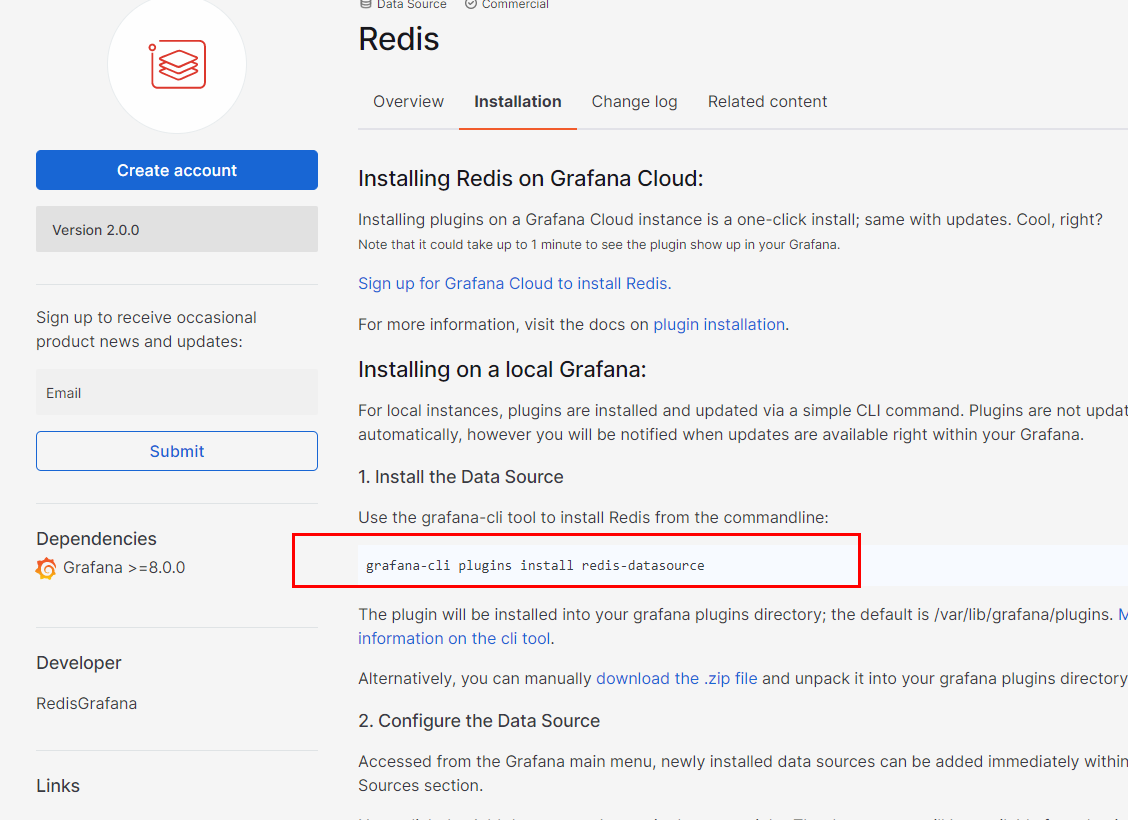This screenshot has height=820, width=1128.
Task: Click the Data Source label text
Action: pyautogui.click(x=411, y=4)
